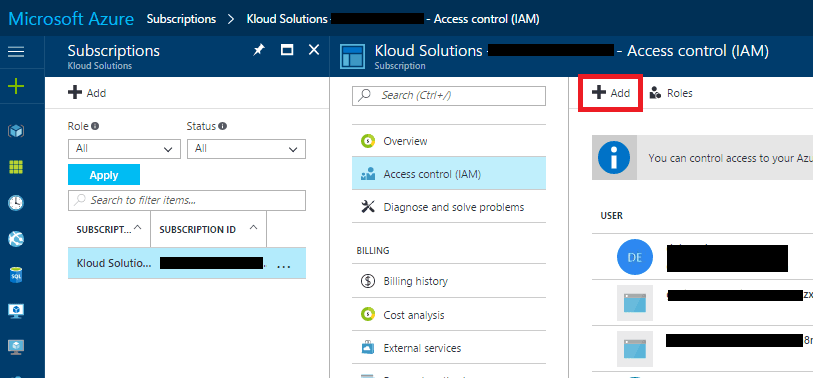Open the Role dropdown
This screenshot has width=813, height=378.
click(x=124, y=149)
